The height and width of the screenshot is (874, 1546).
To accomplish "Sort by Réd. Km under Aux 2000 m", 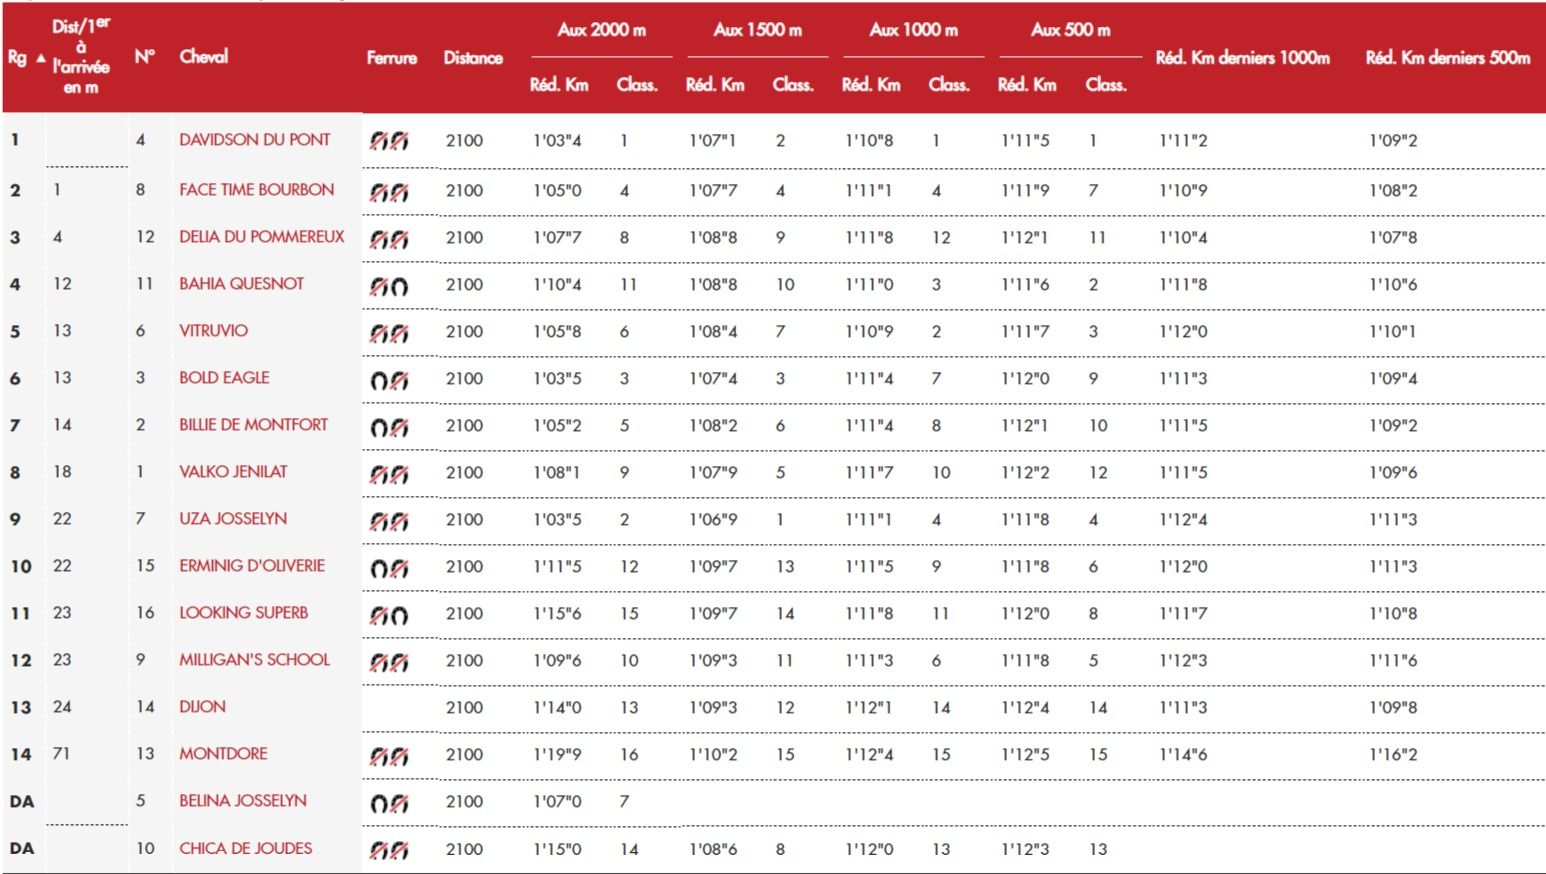I will [559, 85].
